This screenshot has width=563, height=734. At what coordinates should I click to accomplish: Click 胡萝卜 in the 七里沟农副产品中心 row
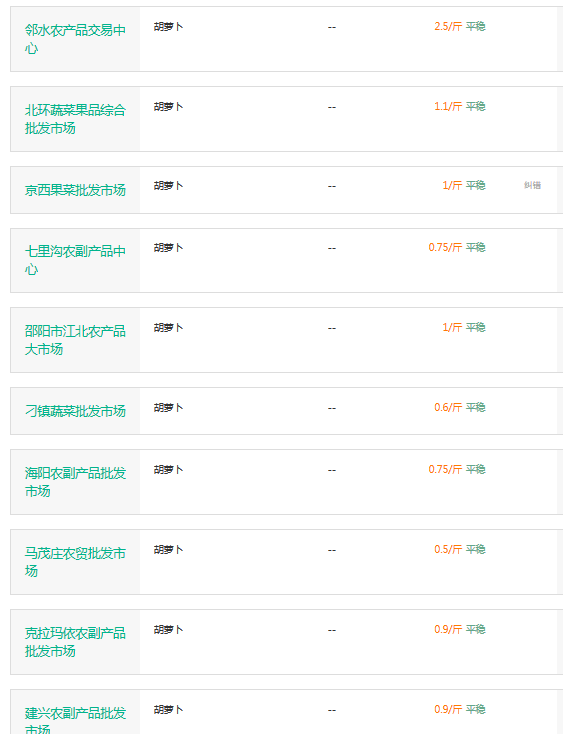[x=168, y=248]
